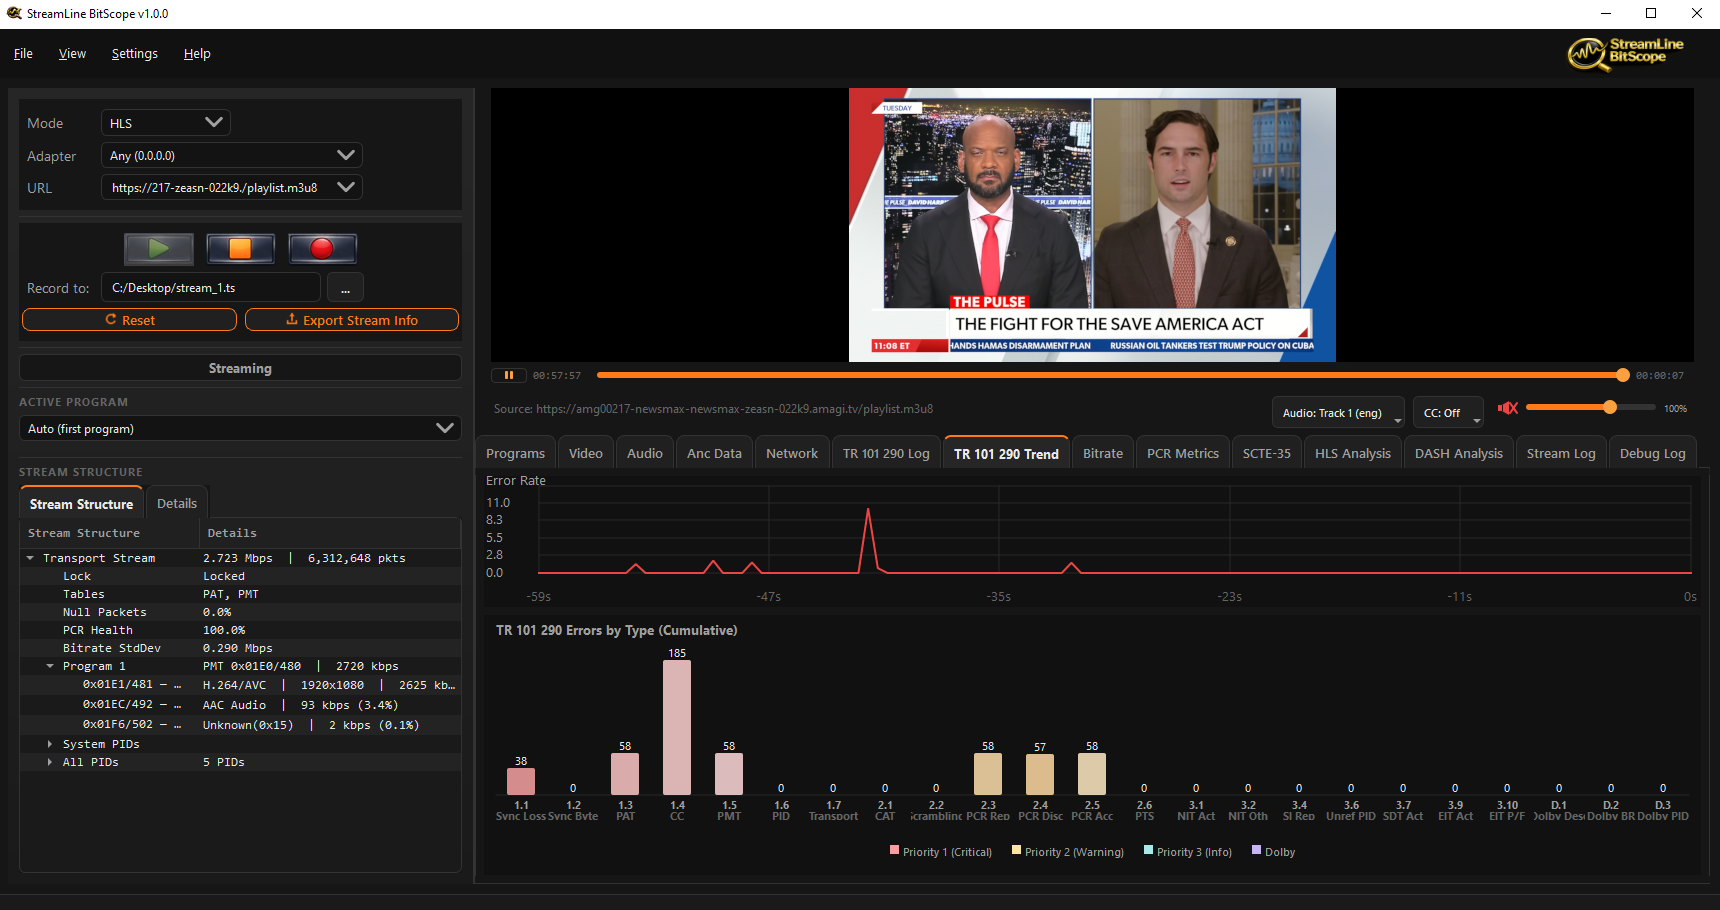
Task: Click the Reset button
Action: coord(129,320)
